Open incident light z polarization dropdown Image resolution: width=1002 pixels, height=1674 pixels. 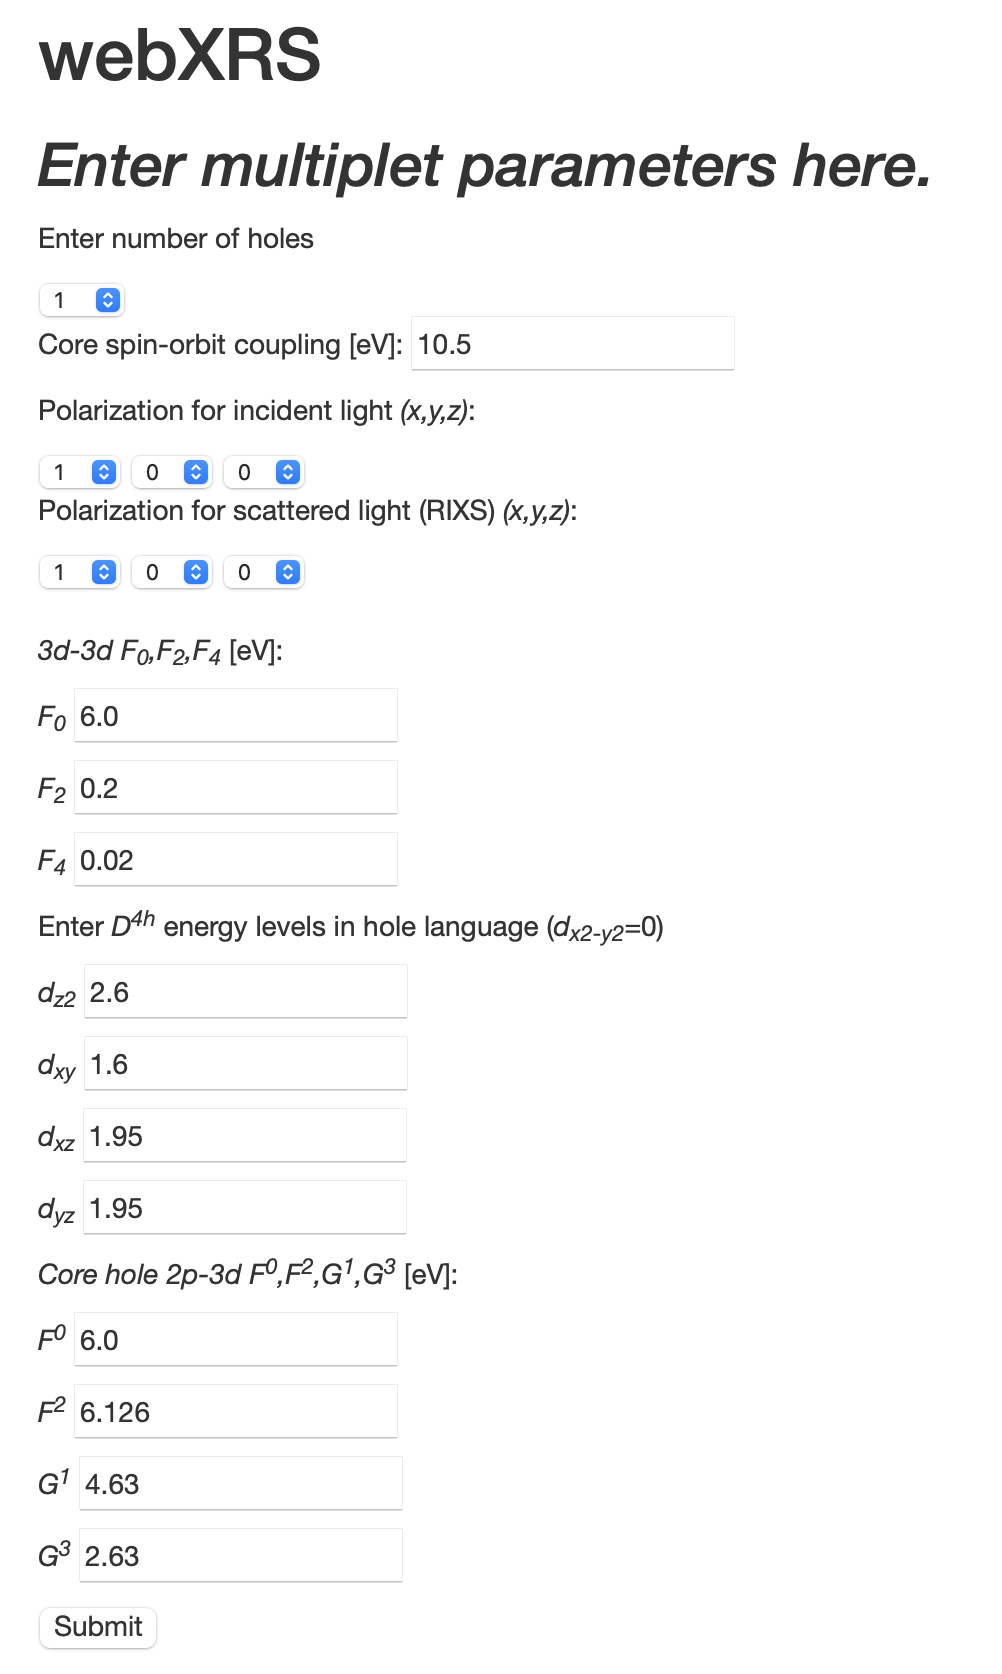click(264, 472)
